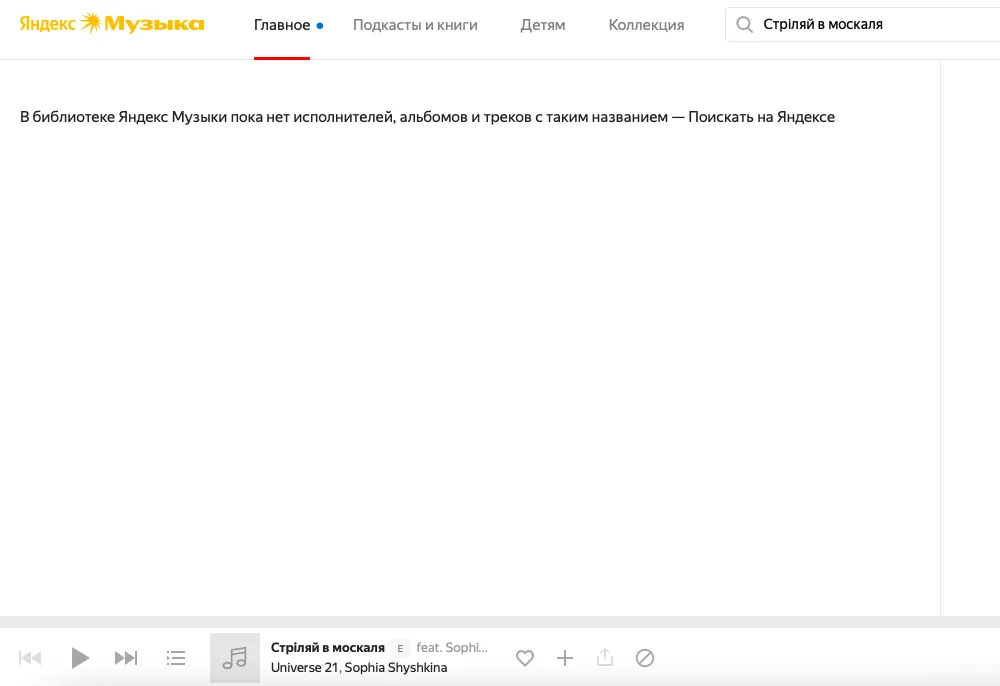Open the playback queue list
This screenshot has width=1000, height=686.
point(176,658)
